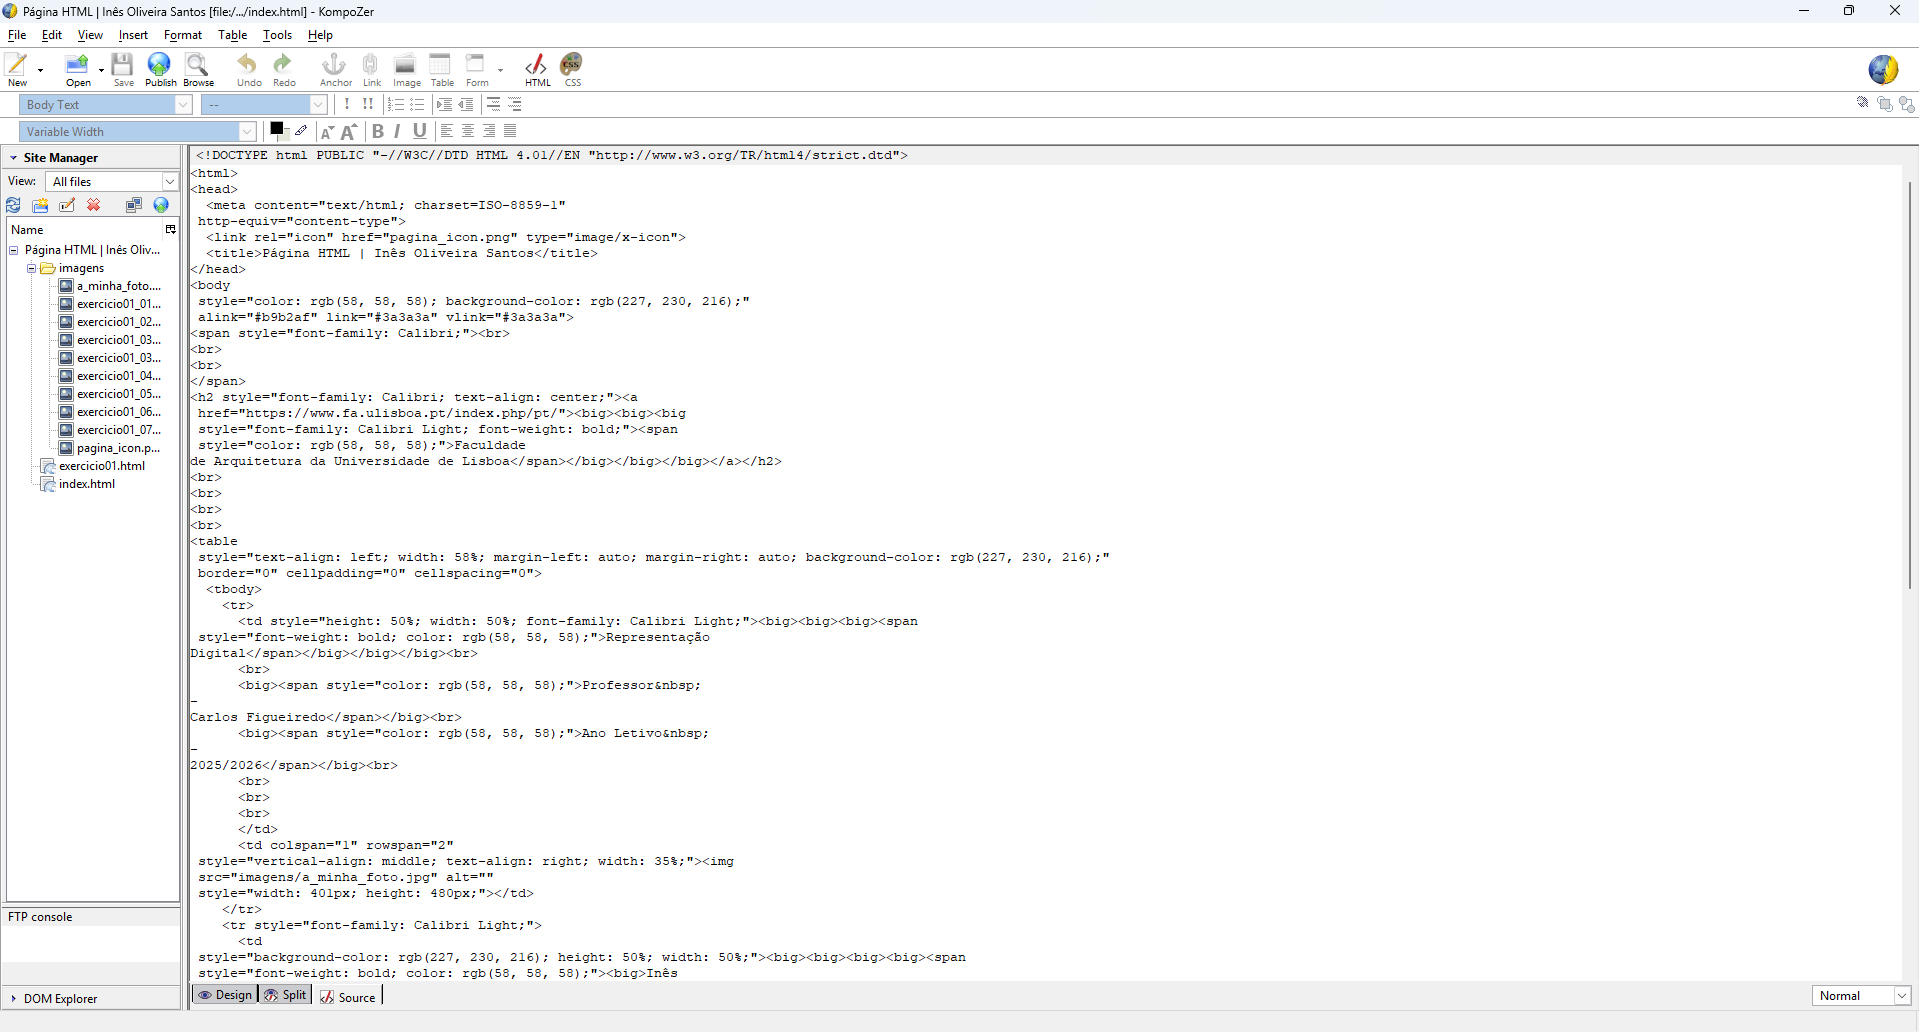The width and height of the screenshot is (1919, 1032).
Task: Click the black text color swatch
Action: [x=277, y=129]
